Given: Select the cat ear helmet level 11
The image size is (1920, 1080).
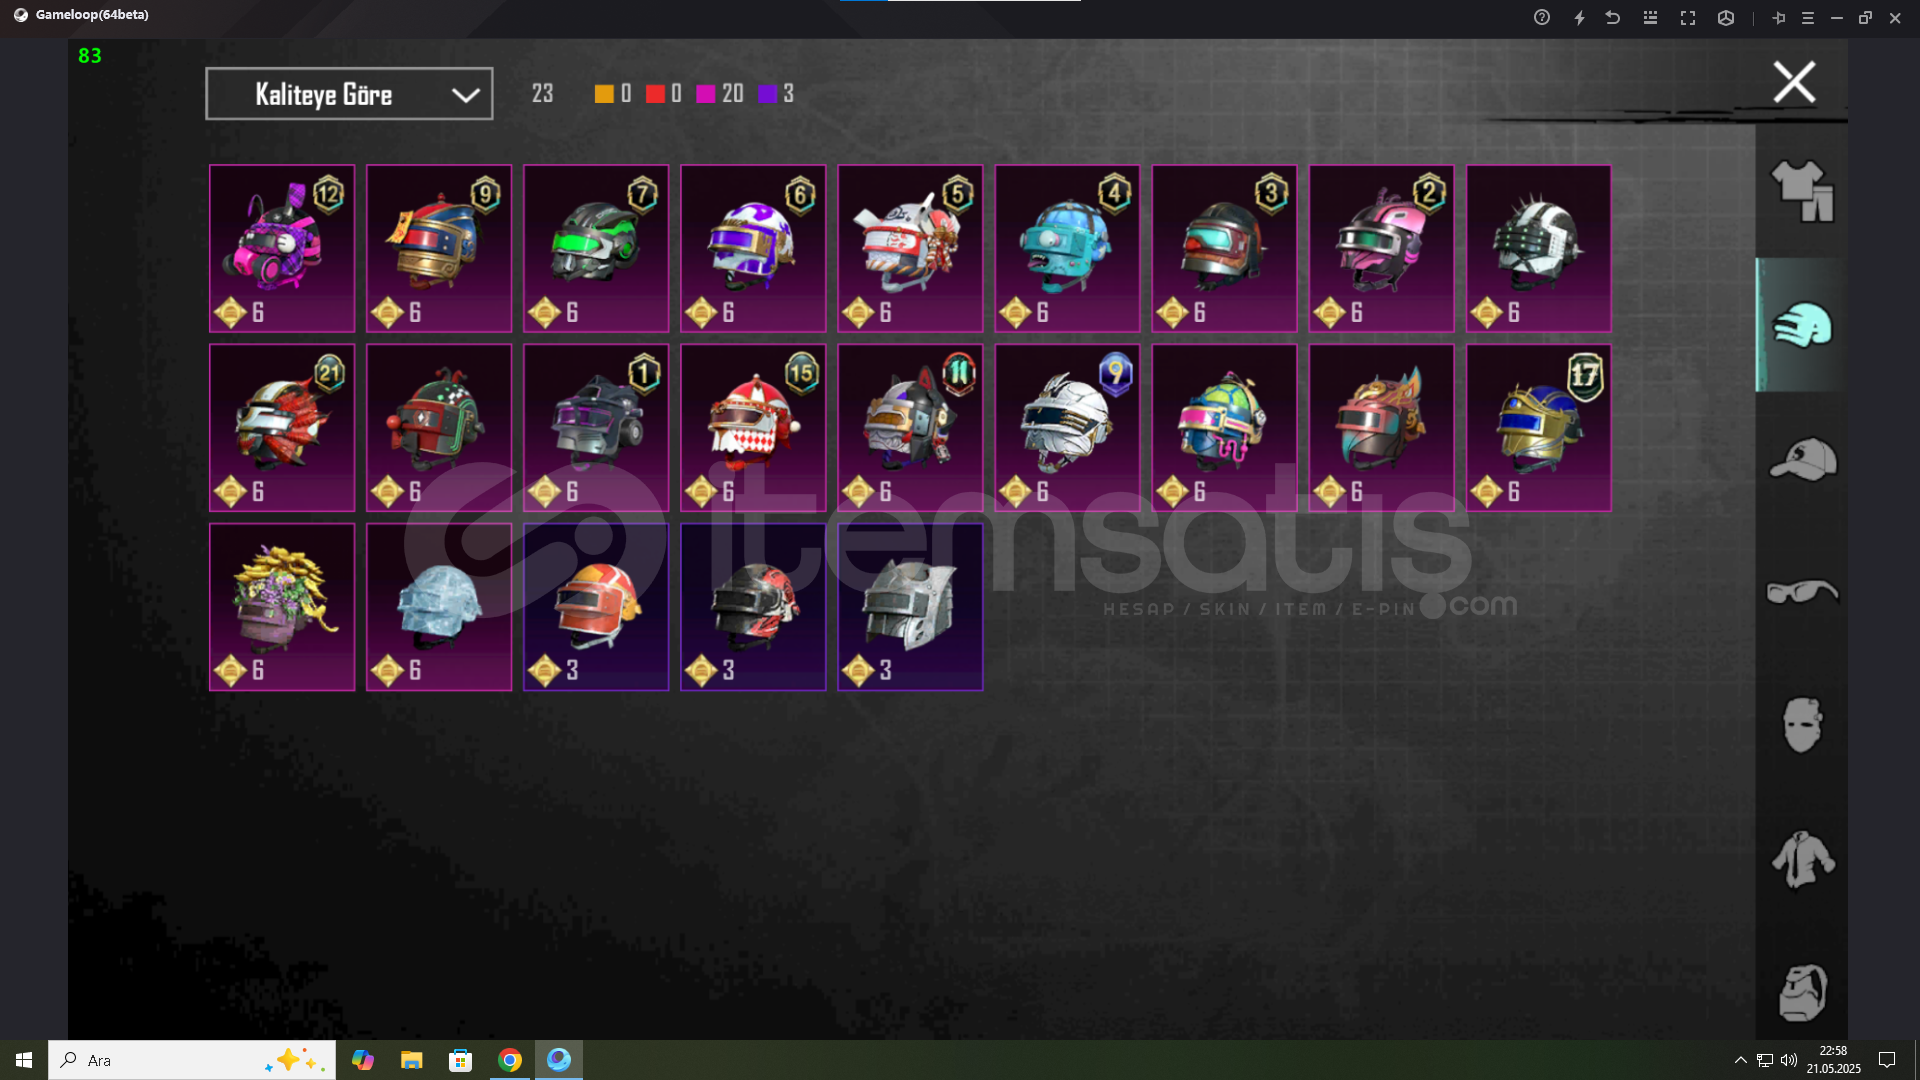Looking at the screenshot, I should coord(910,428).
